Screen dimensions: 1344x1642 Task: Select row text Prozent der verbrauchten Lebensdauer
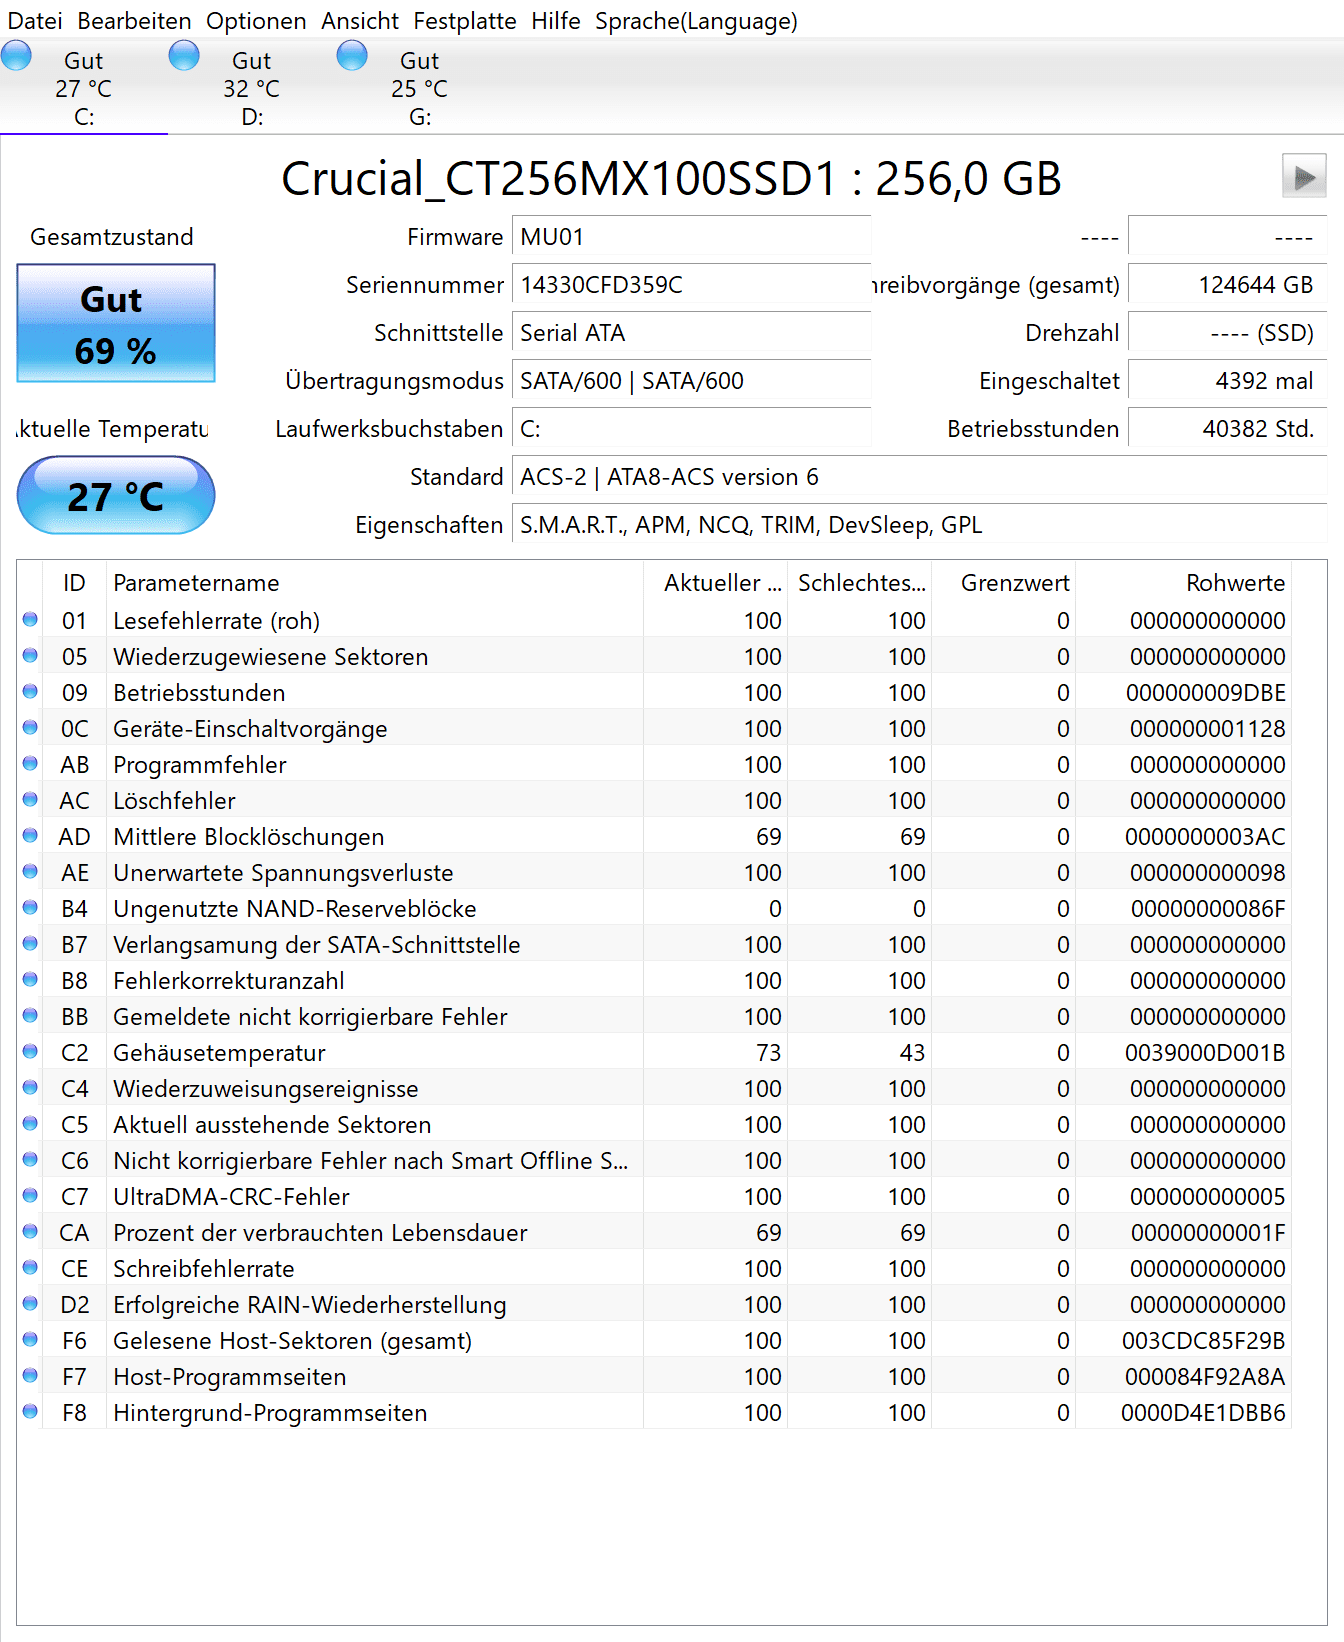coord(320,1233)
